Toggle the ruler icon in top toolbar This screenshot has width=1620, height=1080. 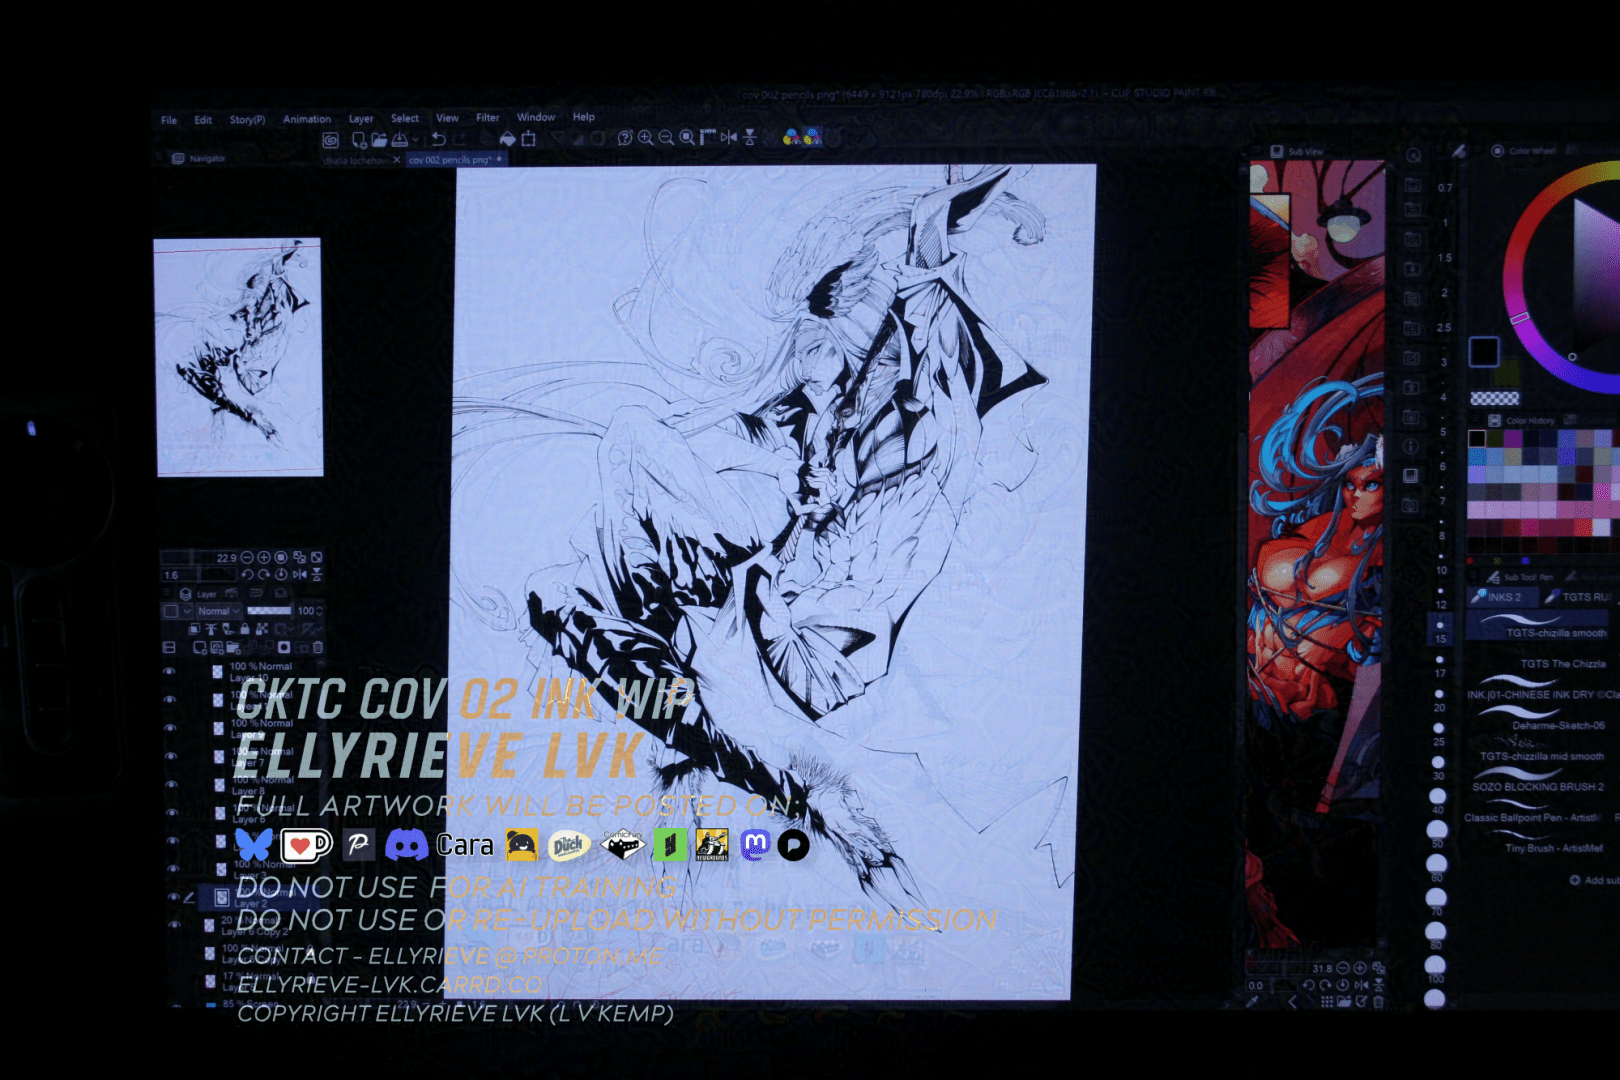(708, 137)
